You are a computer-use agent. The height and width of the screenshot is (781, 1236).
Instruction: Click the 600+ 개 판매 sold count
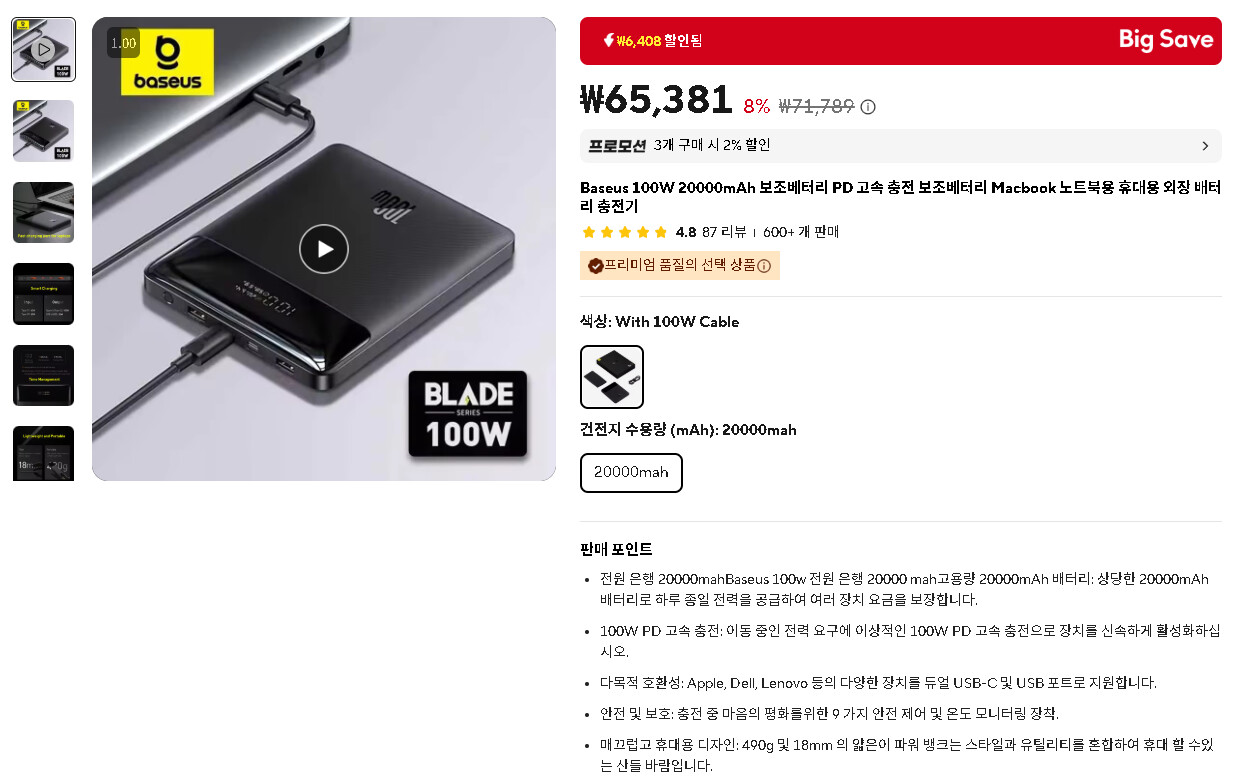801,232
